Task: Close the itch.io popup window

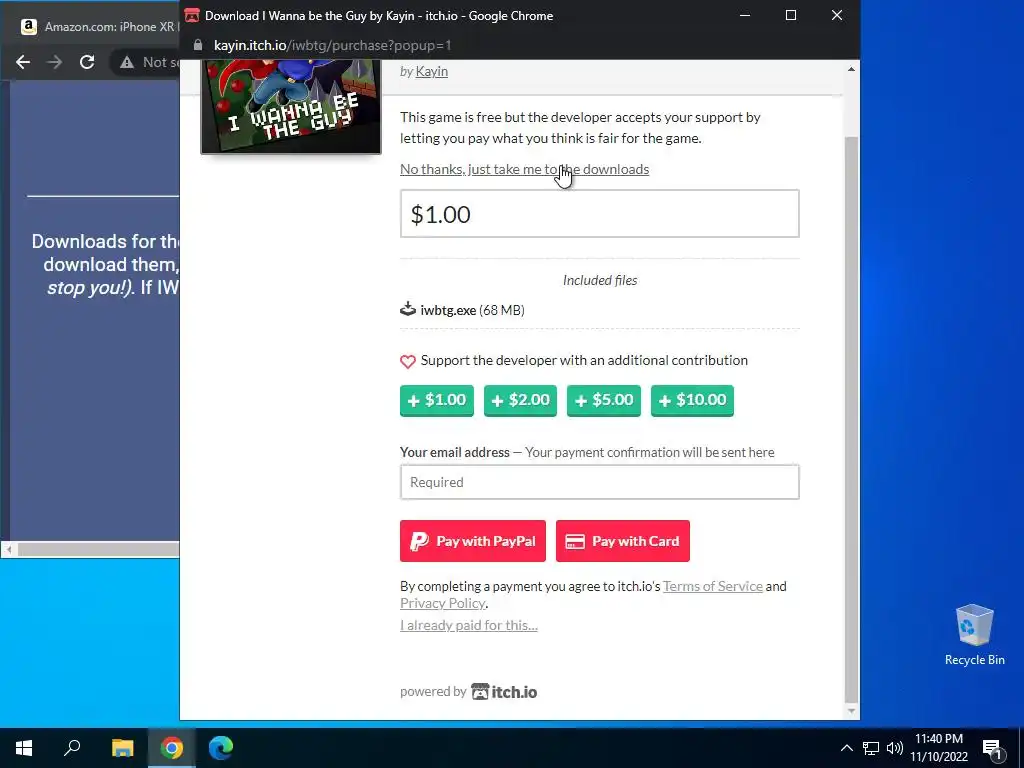Action: coord(837,15)
